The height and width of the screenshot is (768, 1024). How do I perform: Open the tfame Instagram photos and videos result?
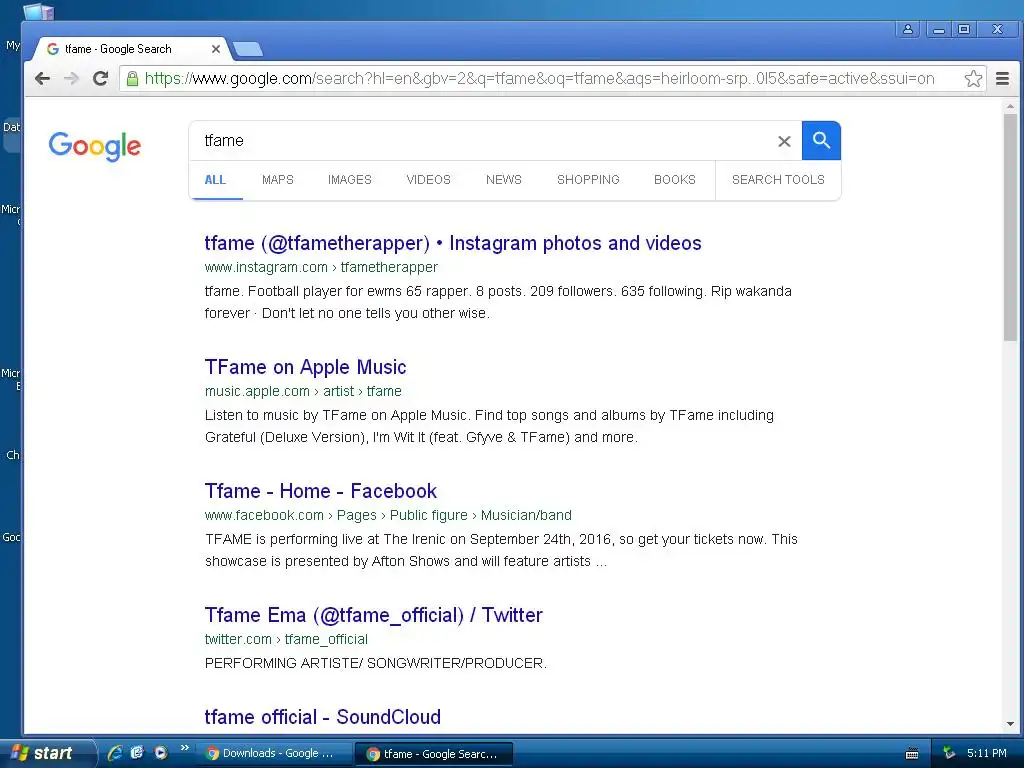[453, 243]
